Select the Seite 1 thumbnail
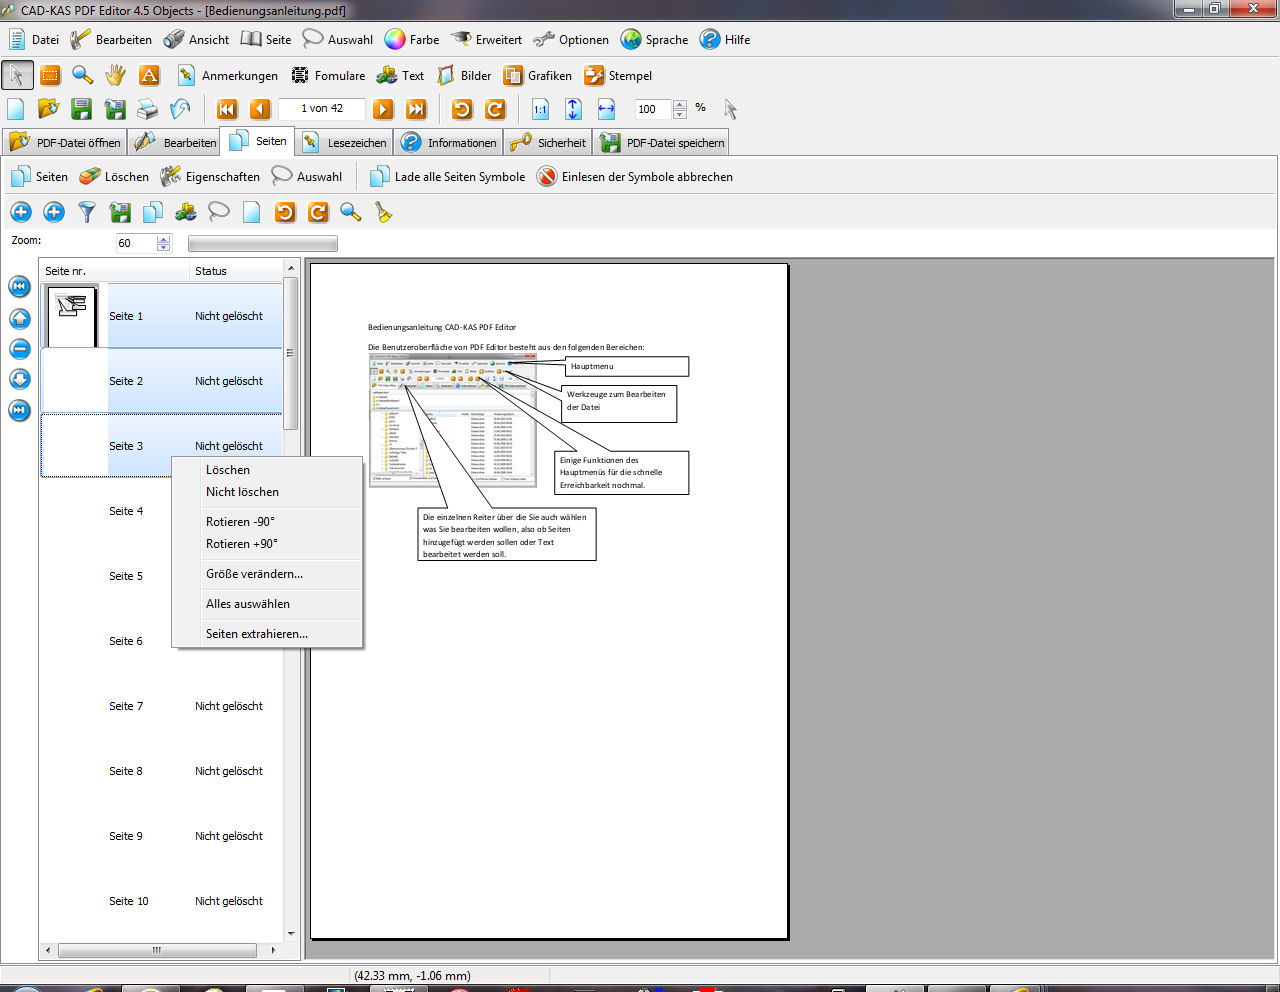 [x=72, y=316]
